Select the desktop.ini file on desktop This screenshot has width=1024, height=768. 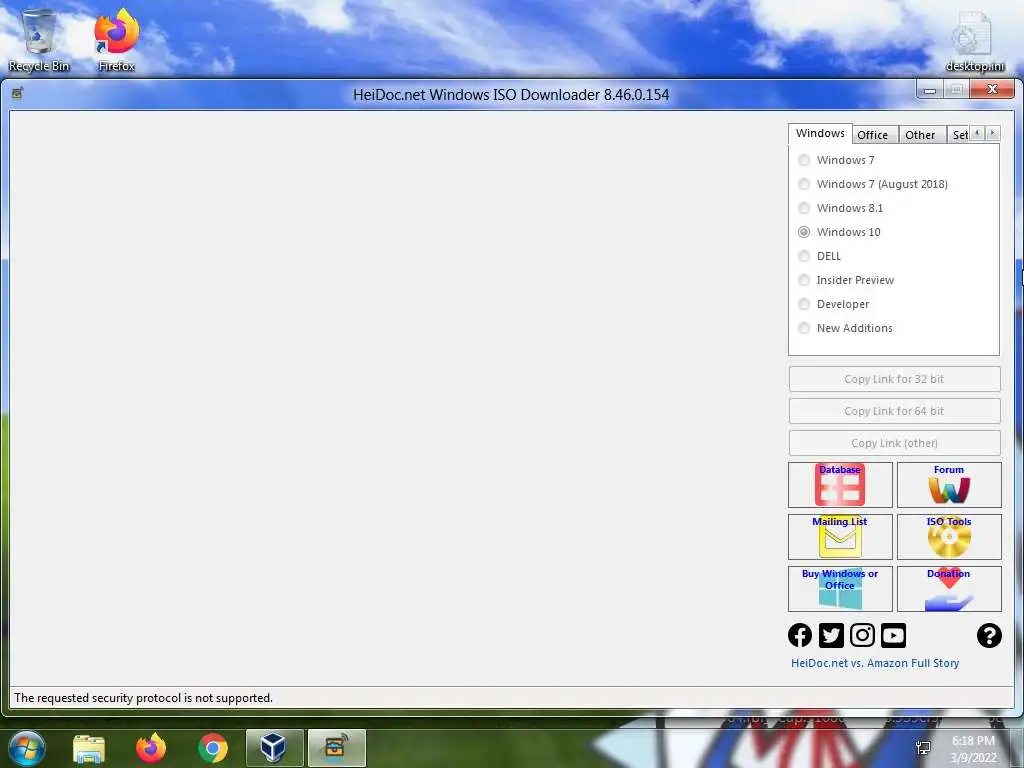click(975, 42)
